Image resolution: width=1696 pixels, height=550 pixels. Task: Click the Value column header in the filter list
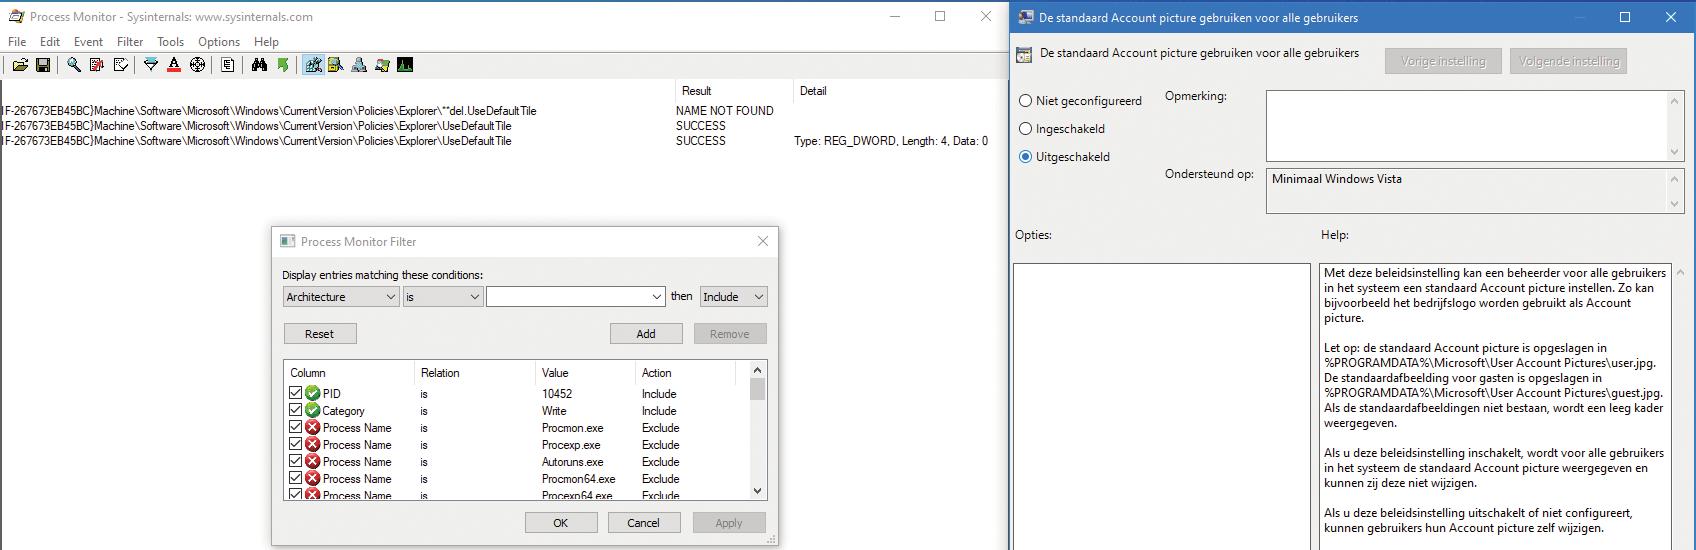click(x=555, y=373)
